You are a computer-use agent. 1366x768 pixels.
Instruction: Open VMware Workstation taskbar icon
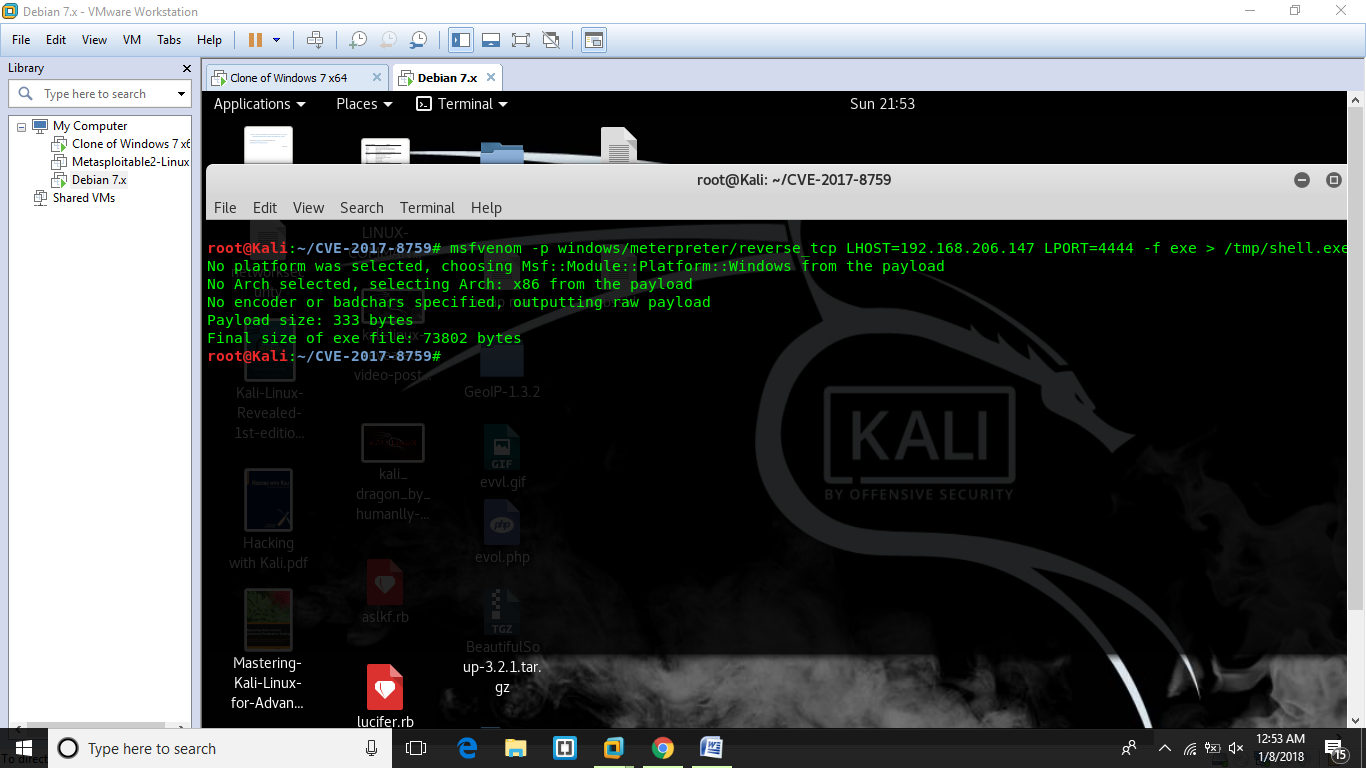pyautogui.click(x=614, y=748)
